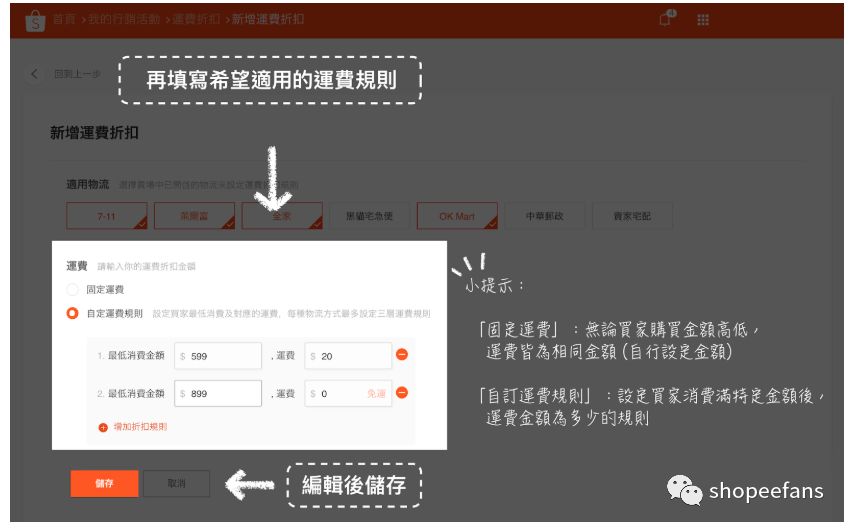
Task: Click the orange 儲存 button
Action: (104, 483)
